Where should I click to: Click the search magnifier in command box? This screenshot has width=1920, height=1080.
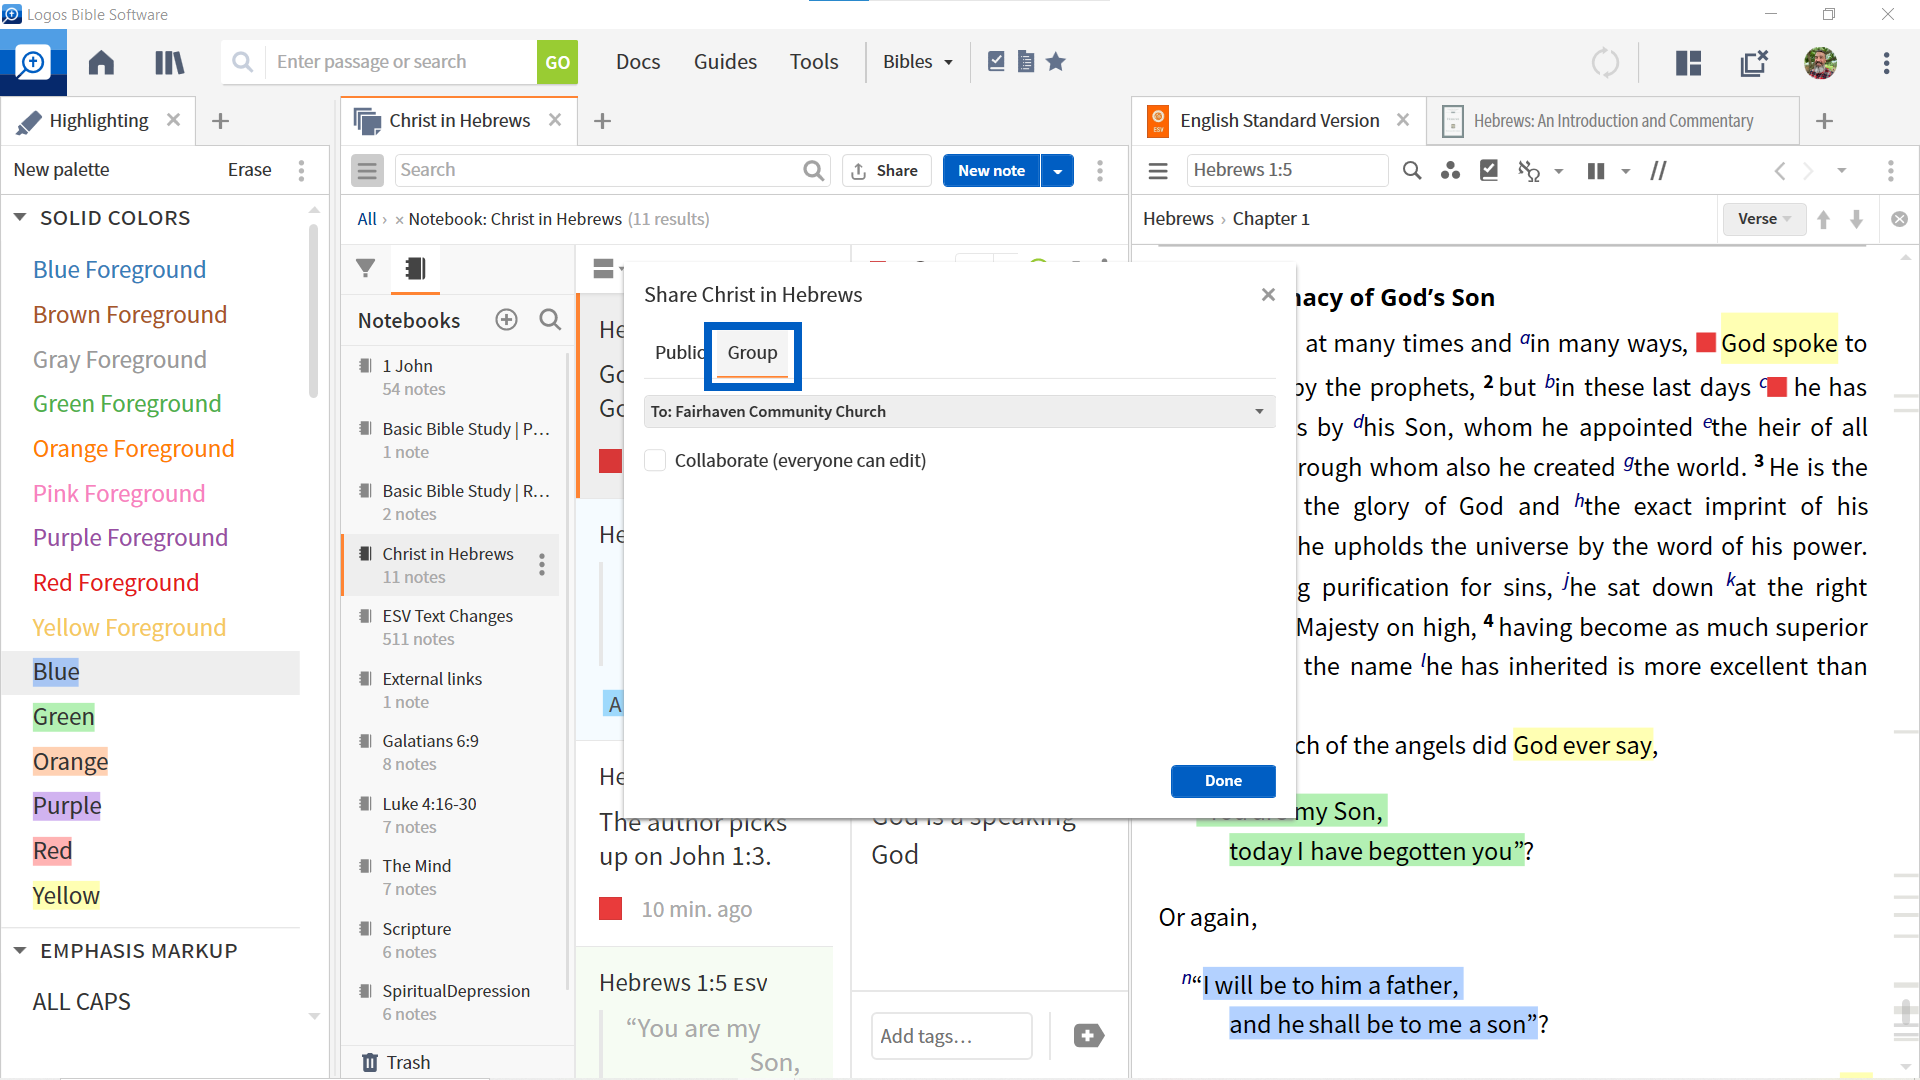coord(242,62)
